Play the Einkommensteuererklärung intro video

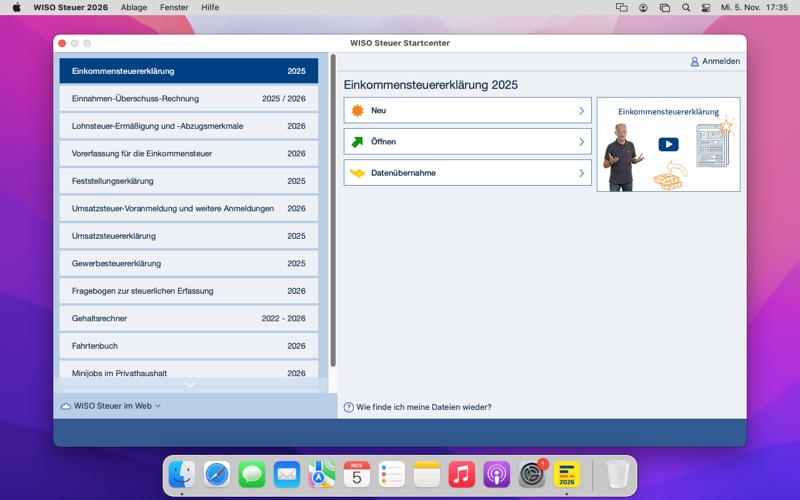coord(668,144)
